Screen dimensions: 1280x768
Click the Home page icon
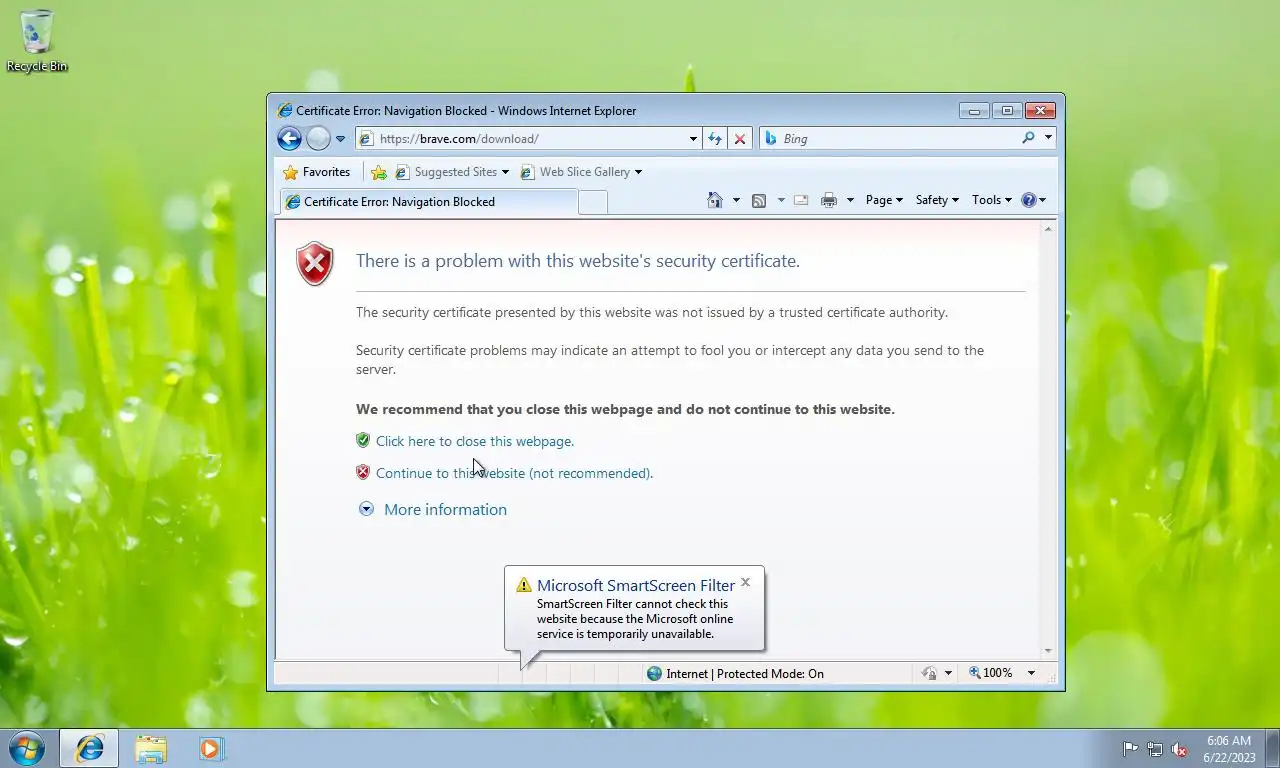(714, 200)
